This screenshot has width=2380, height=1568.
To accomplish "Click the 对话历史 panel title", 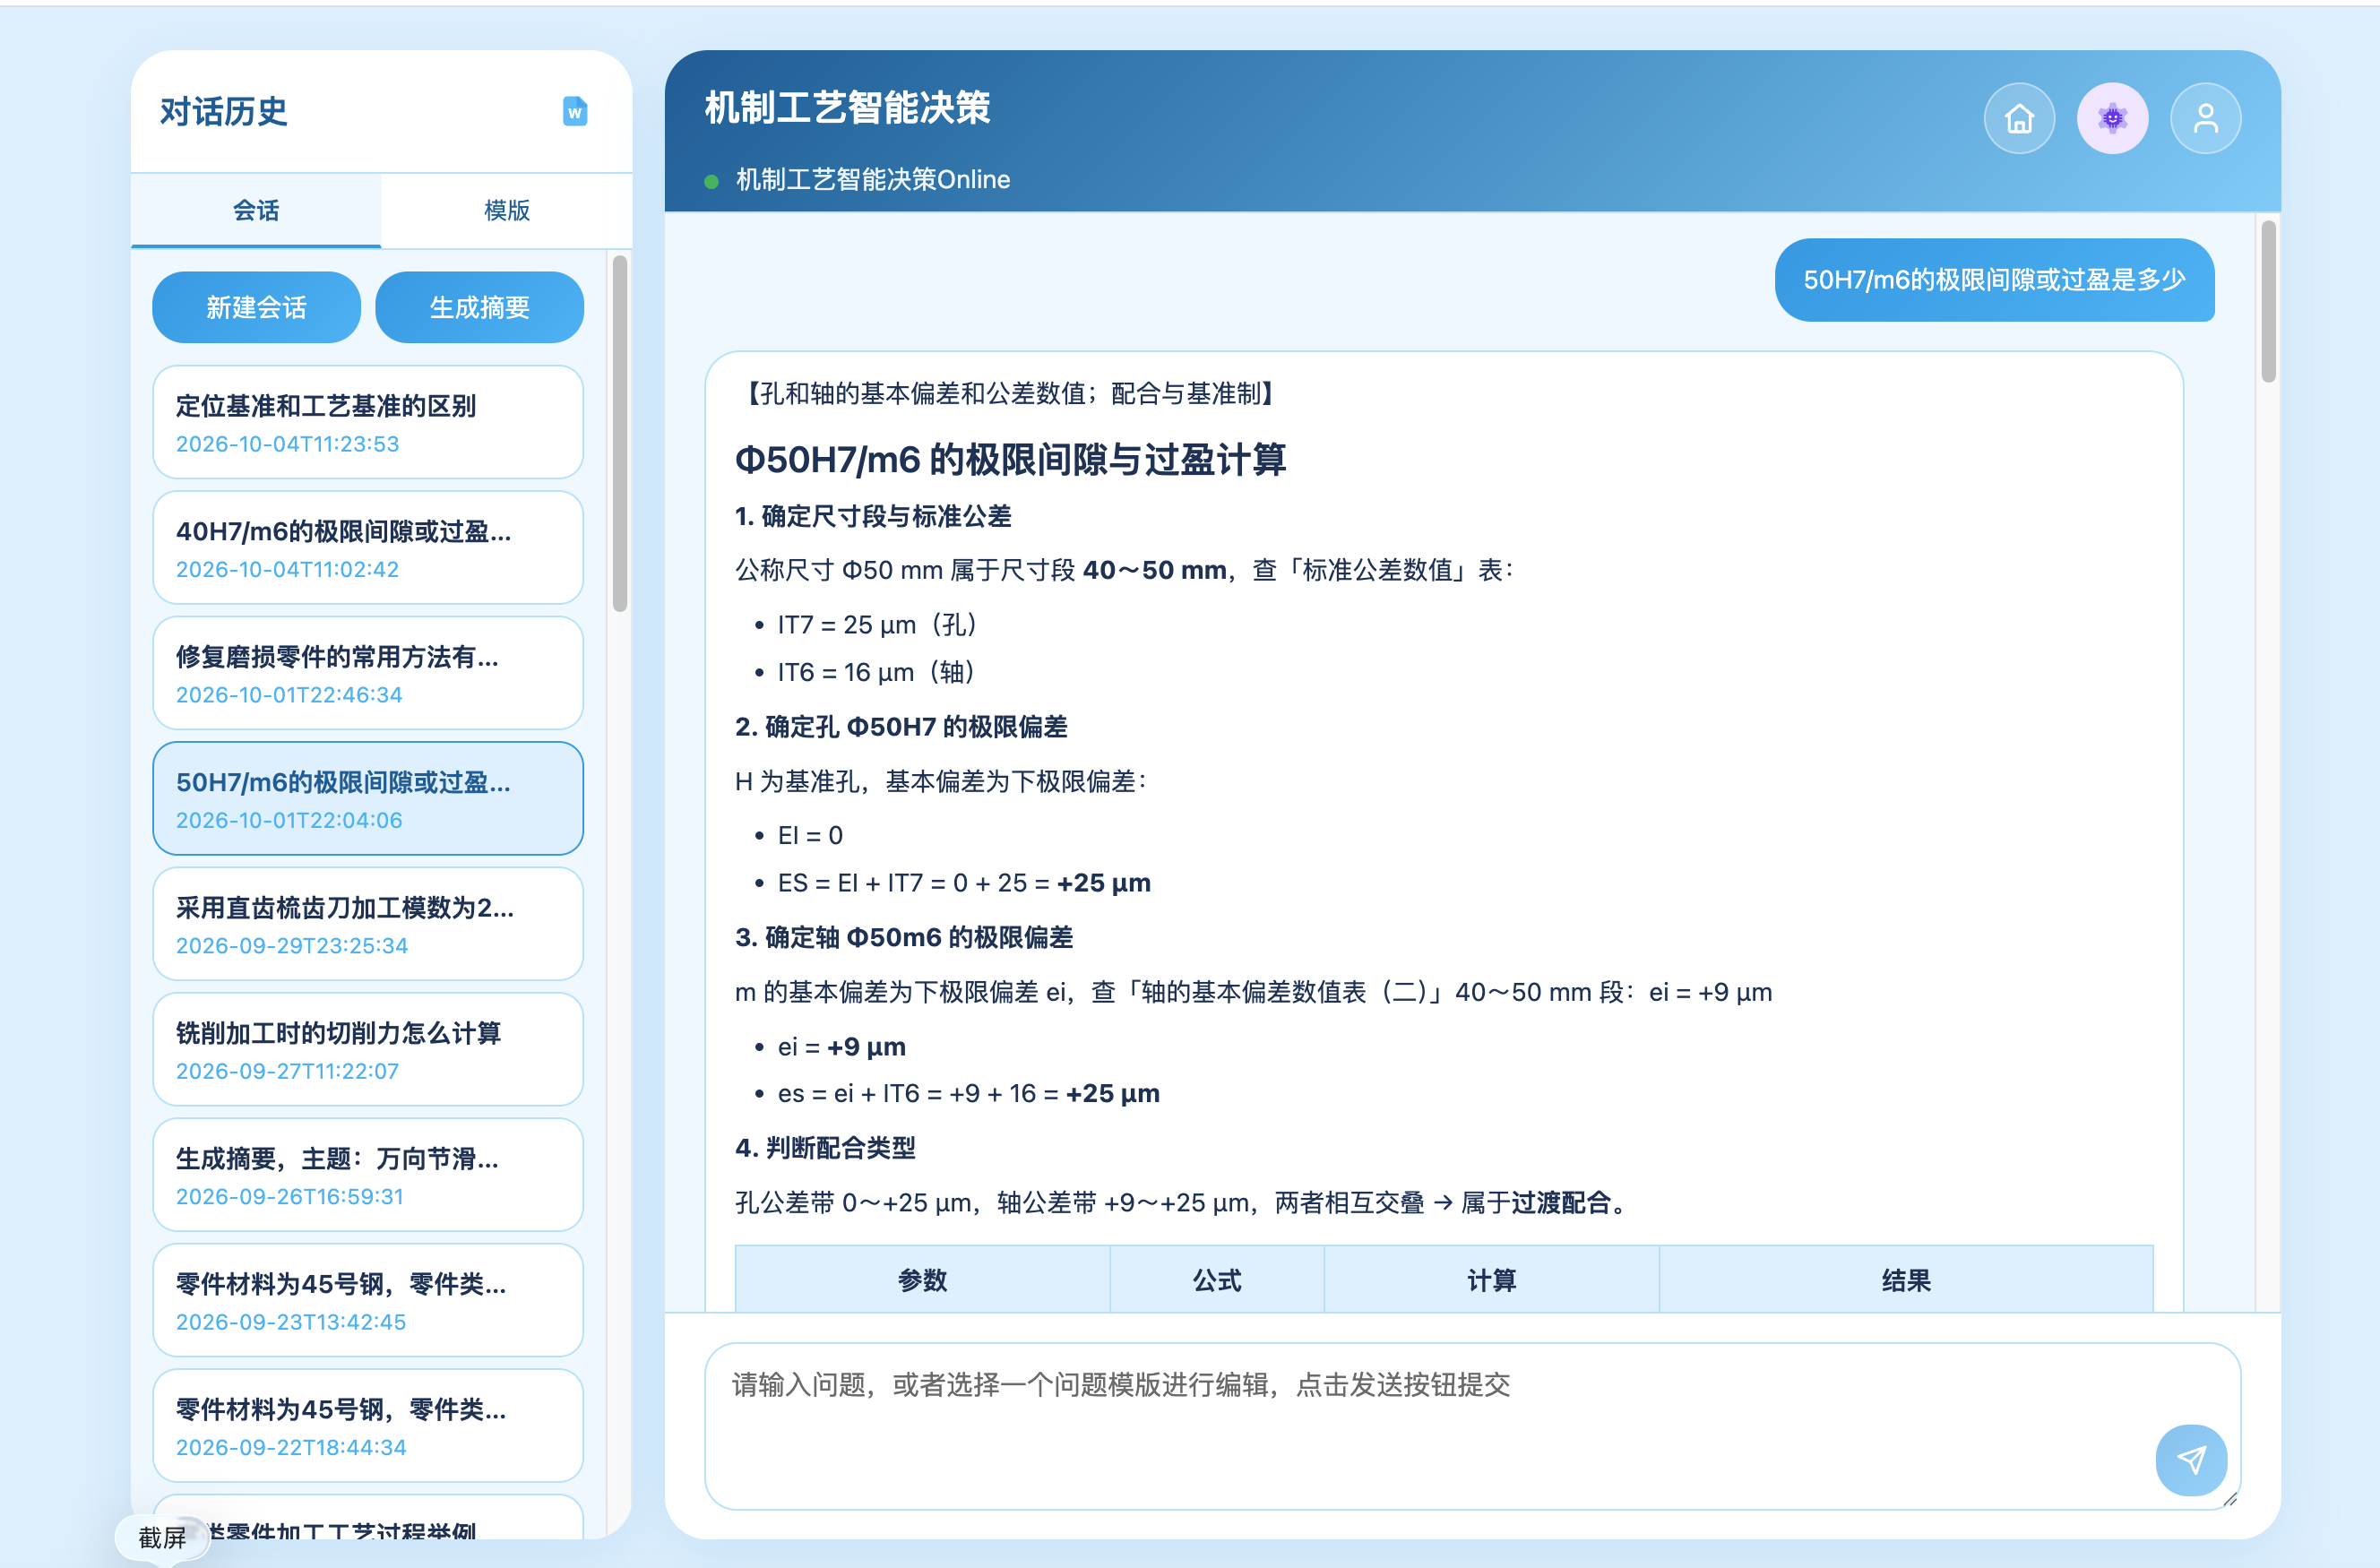I will (x=224, y=112).
